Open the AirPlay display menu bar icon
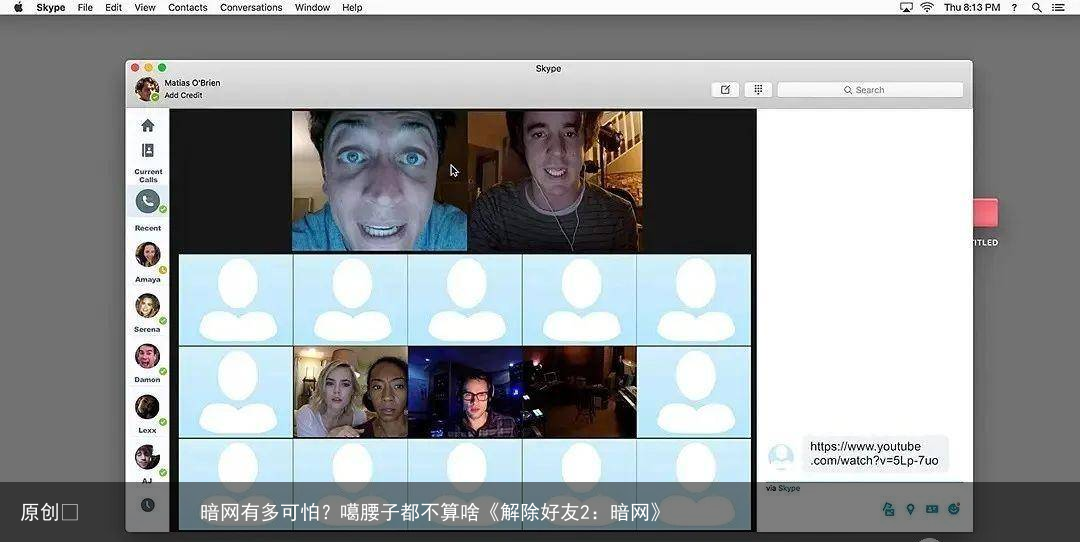 coord(906,8)
